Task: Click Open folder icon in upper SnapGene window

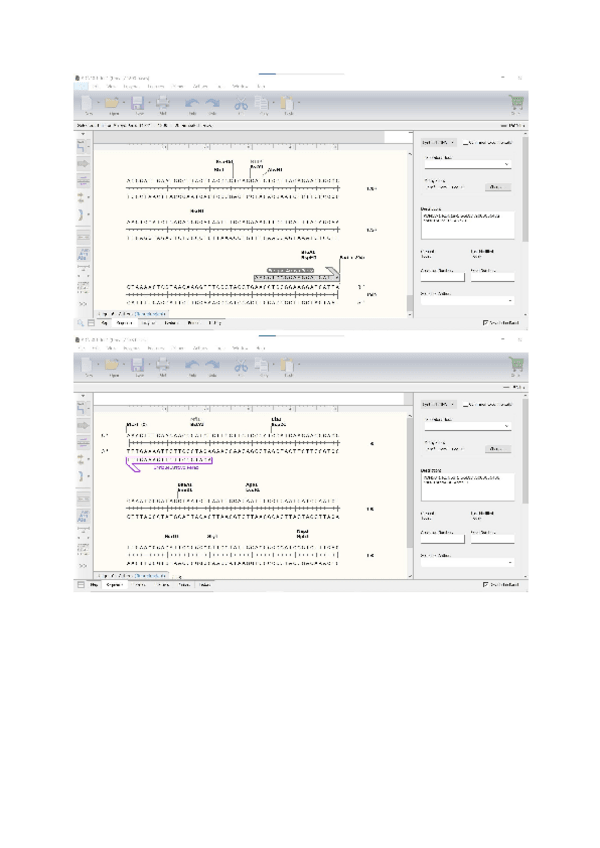Action: click(x=112, y=103)
